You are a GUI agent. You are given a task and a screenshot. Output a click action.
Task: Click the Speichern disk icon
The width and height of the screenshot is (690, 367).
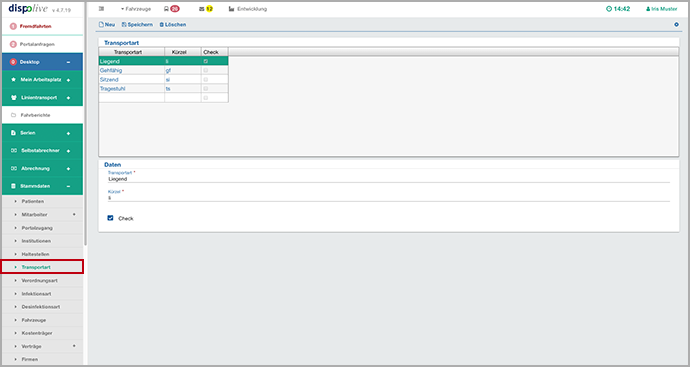[124, 25]
